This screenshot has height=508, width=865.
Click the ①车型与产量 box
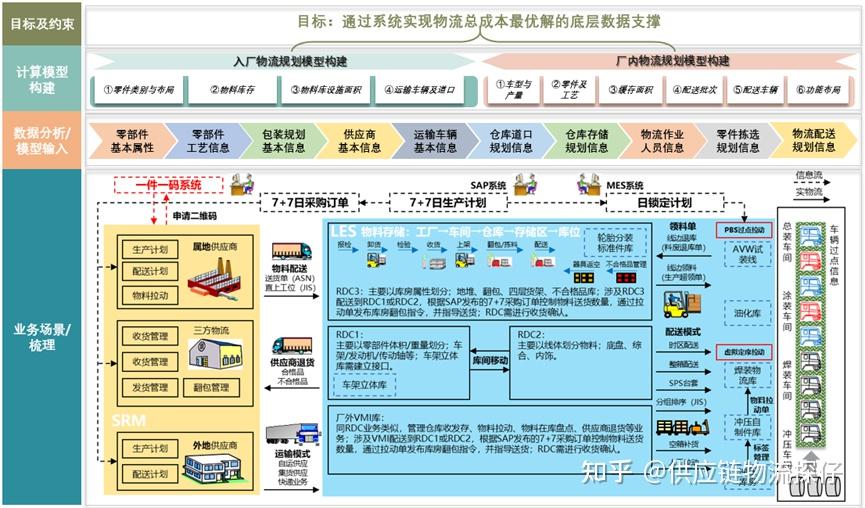tap(513, 90)
